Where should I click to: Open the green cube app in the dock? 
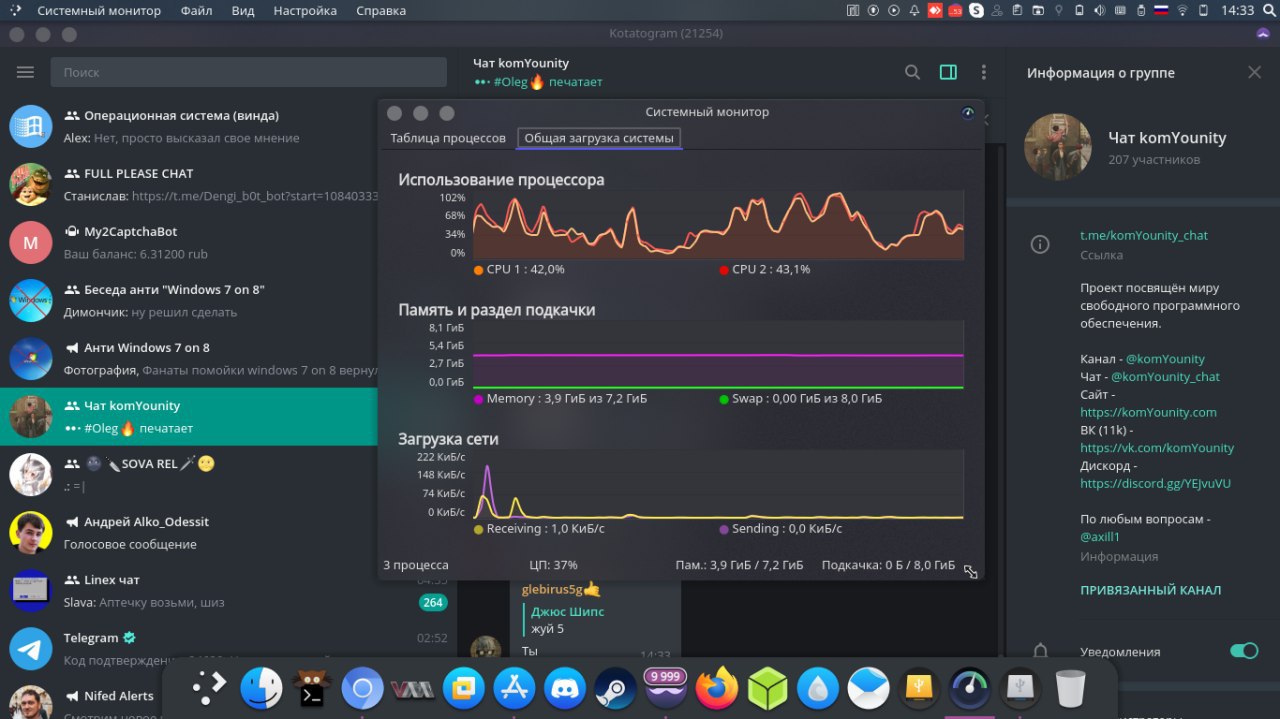click(x=767, y=689)
